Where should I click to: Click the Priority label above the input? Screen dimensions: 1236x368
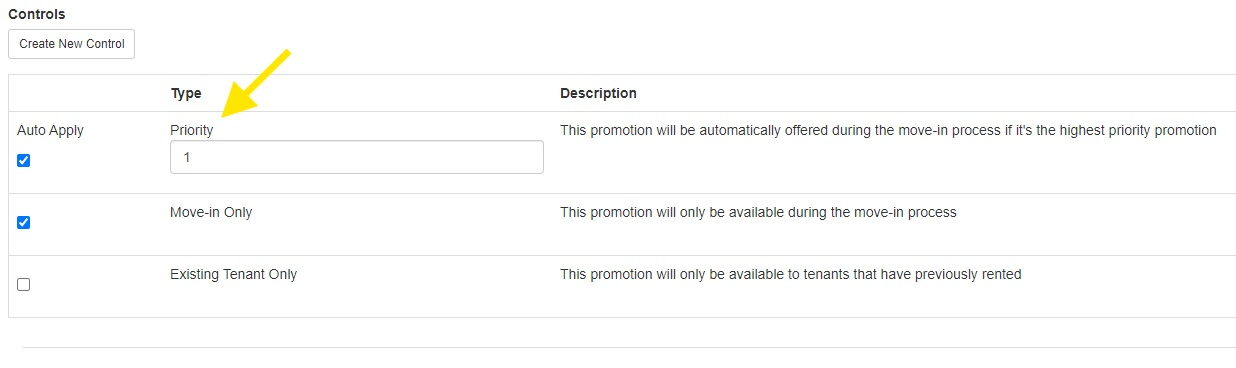(x=192, y=130)
